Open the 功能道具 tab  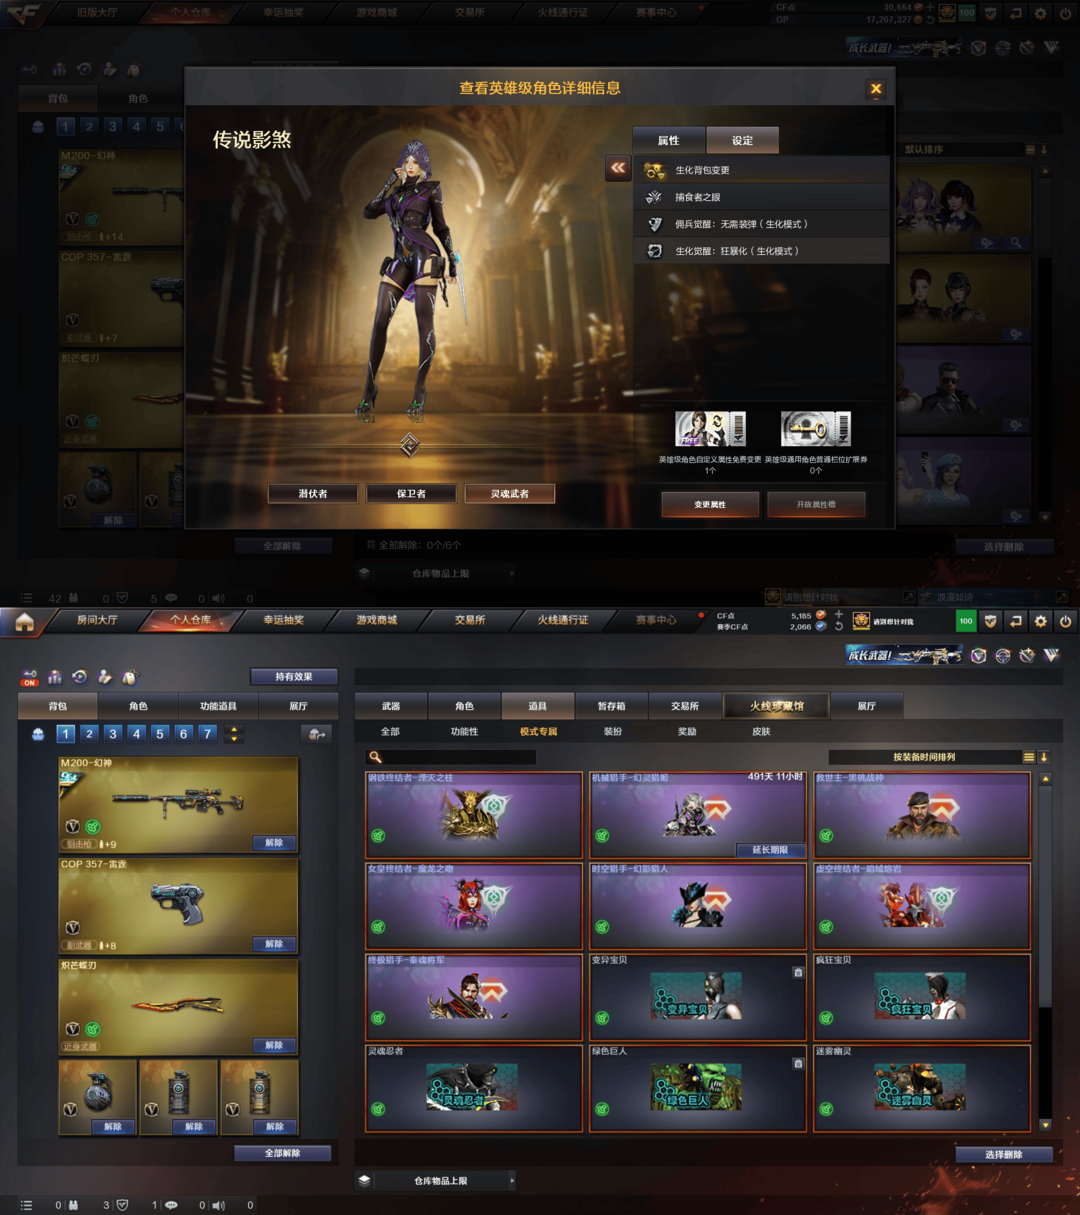coord(218,706)
